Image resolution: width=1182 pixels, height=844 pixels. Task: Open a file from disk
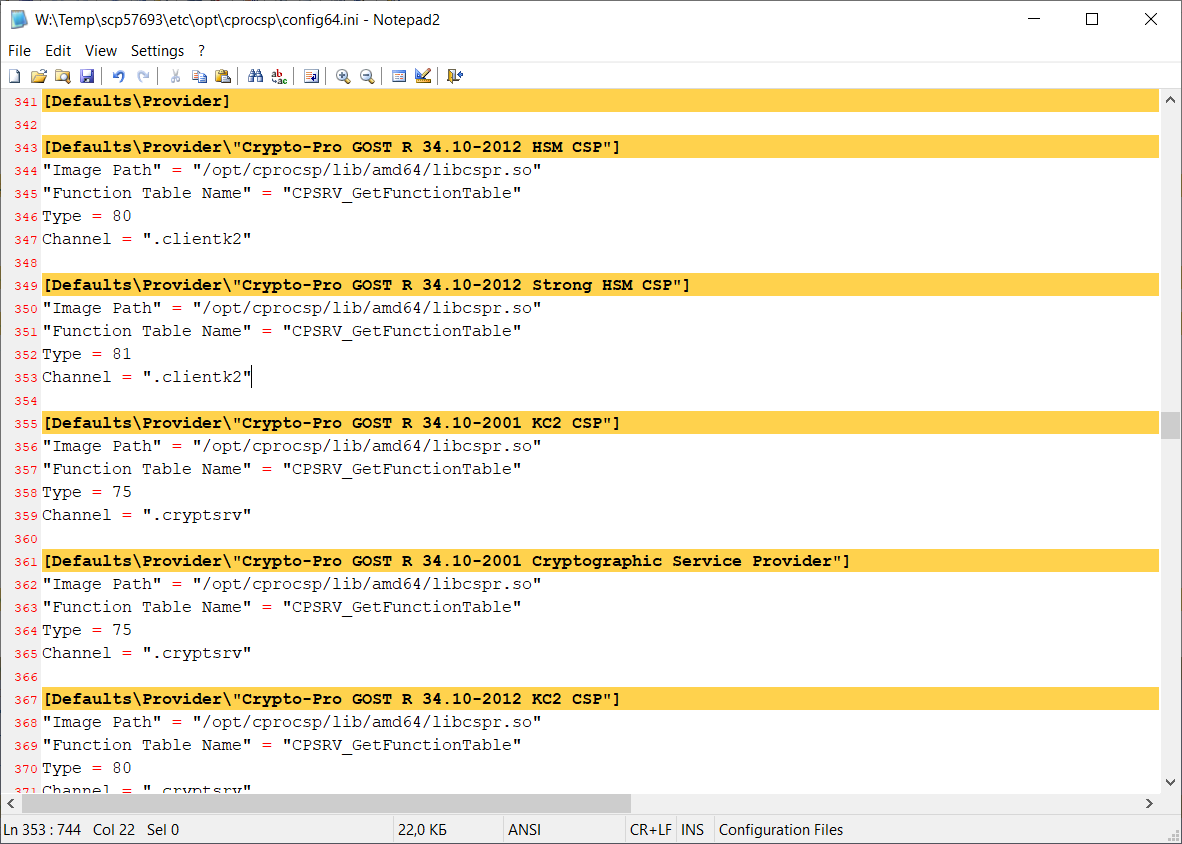(x=39, y=76)
